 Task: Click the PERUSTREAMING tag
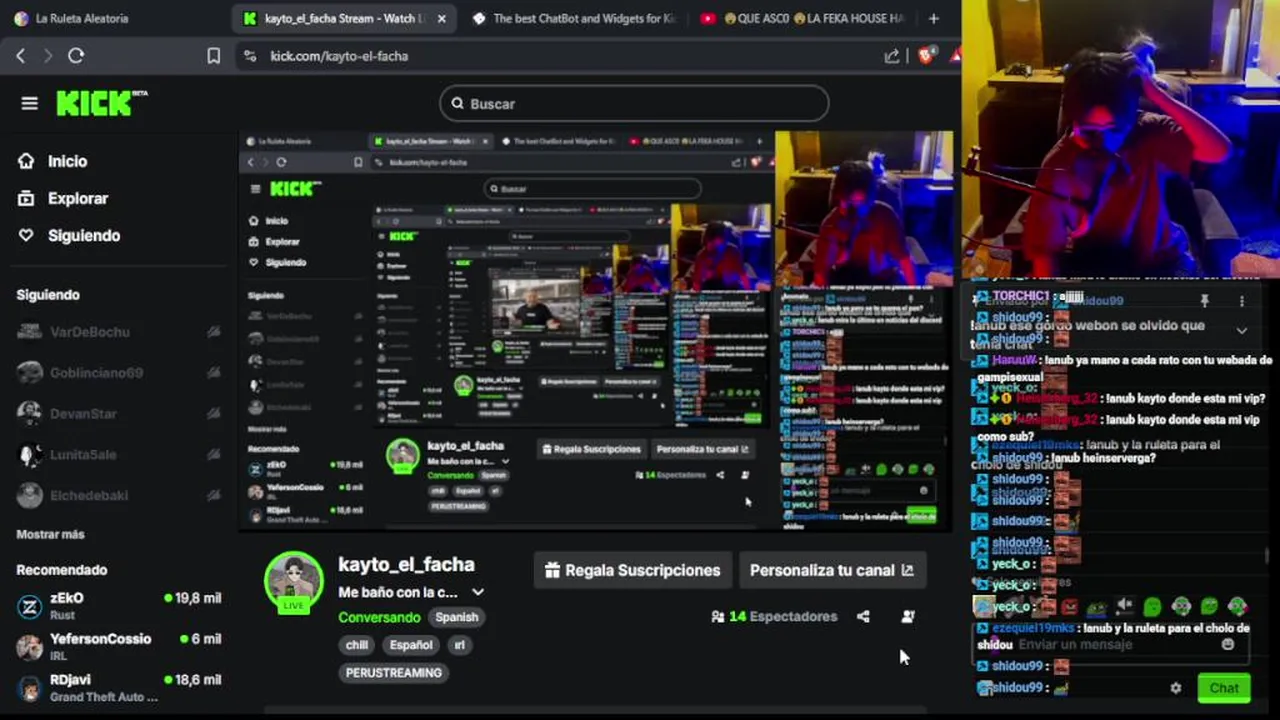[x=393, y=673]
